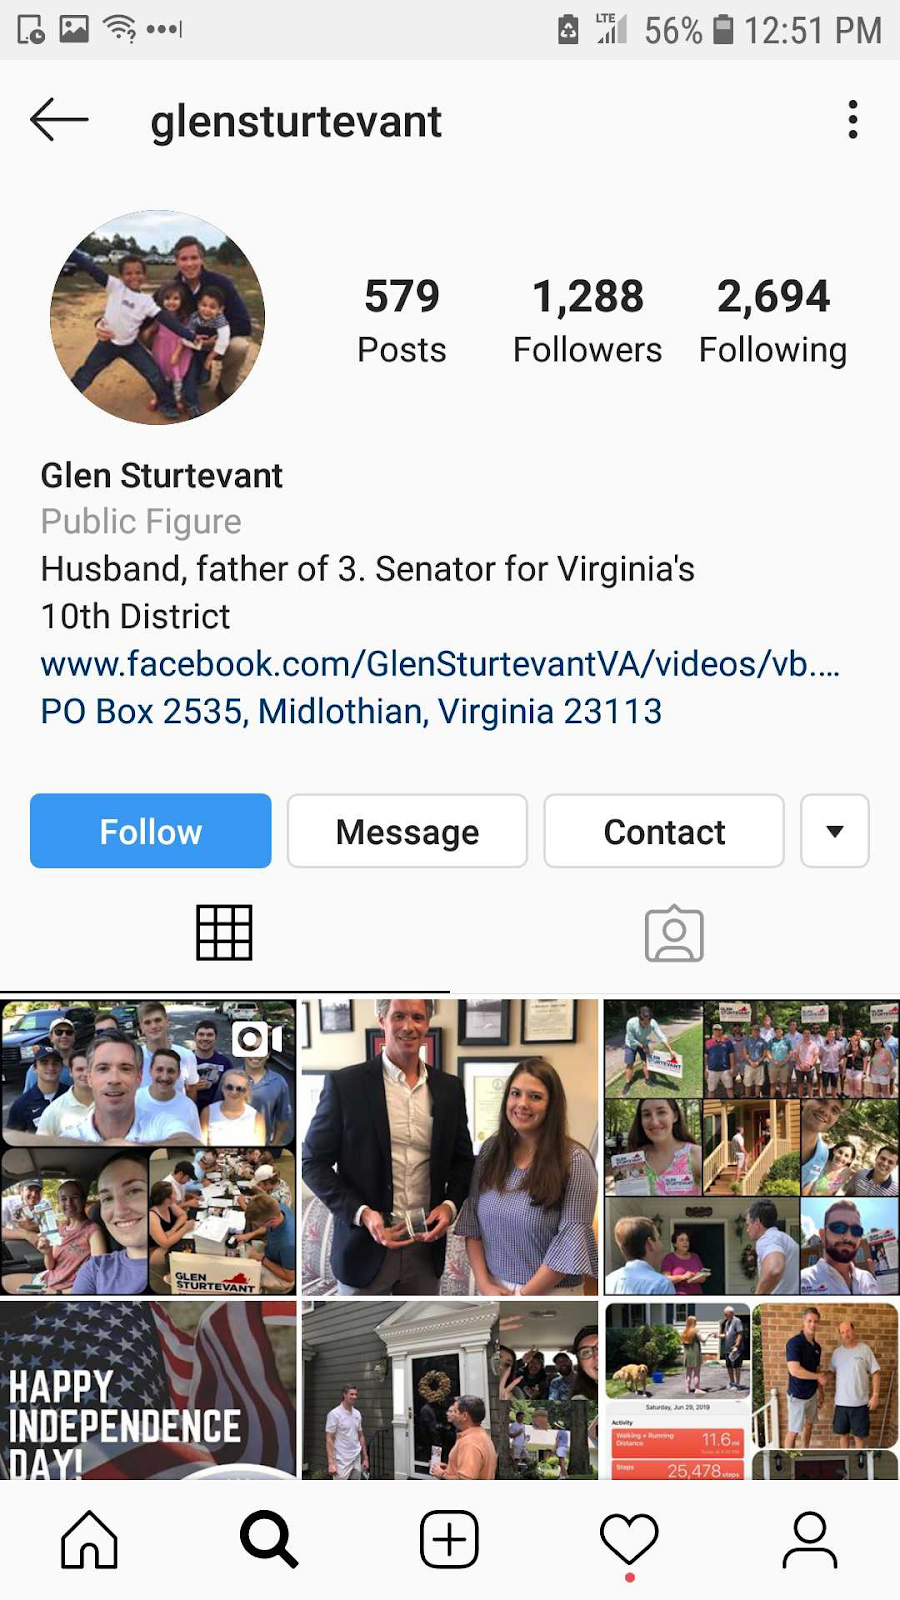This screenshot has height=1600, width=900.
Task: View the 2,694 Following list
Action: click(x=773, y=321)
